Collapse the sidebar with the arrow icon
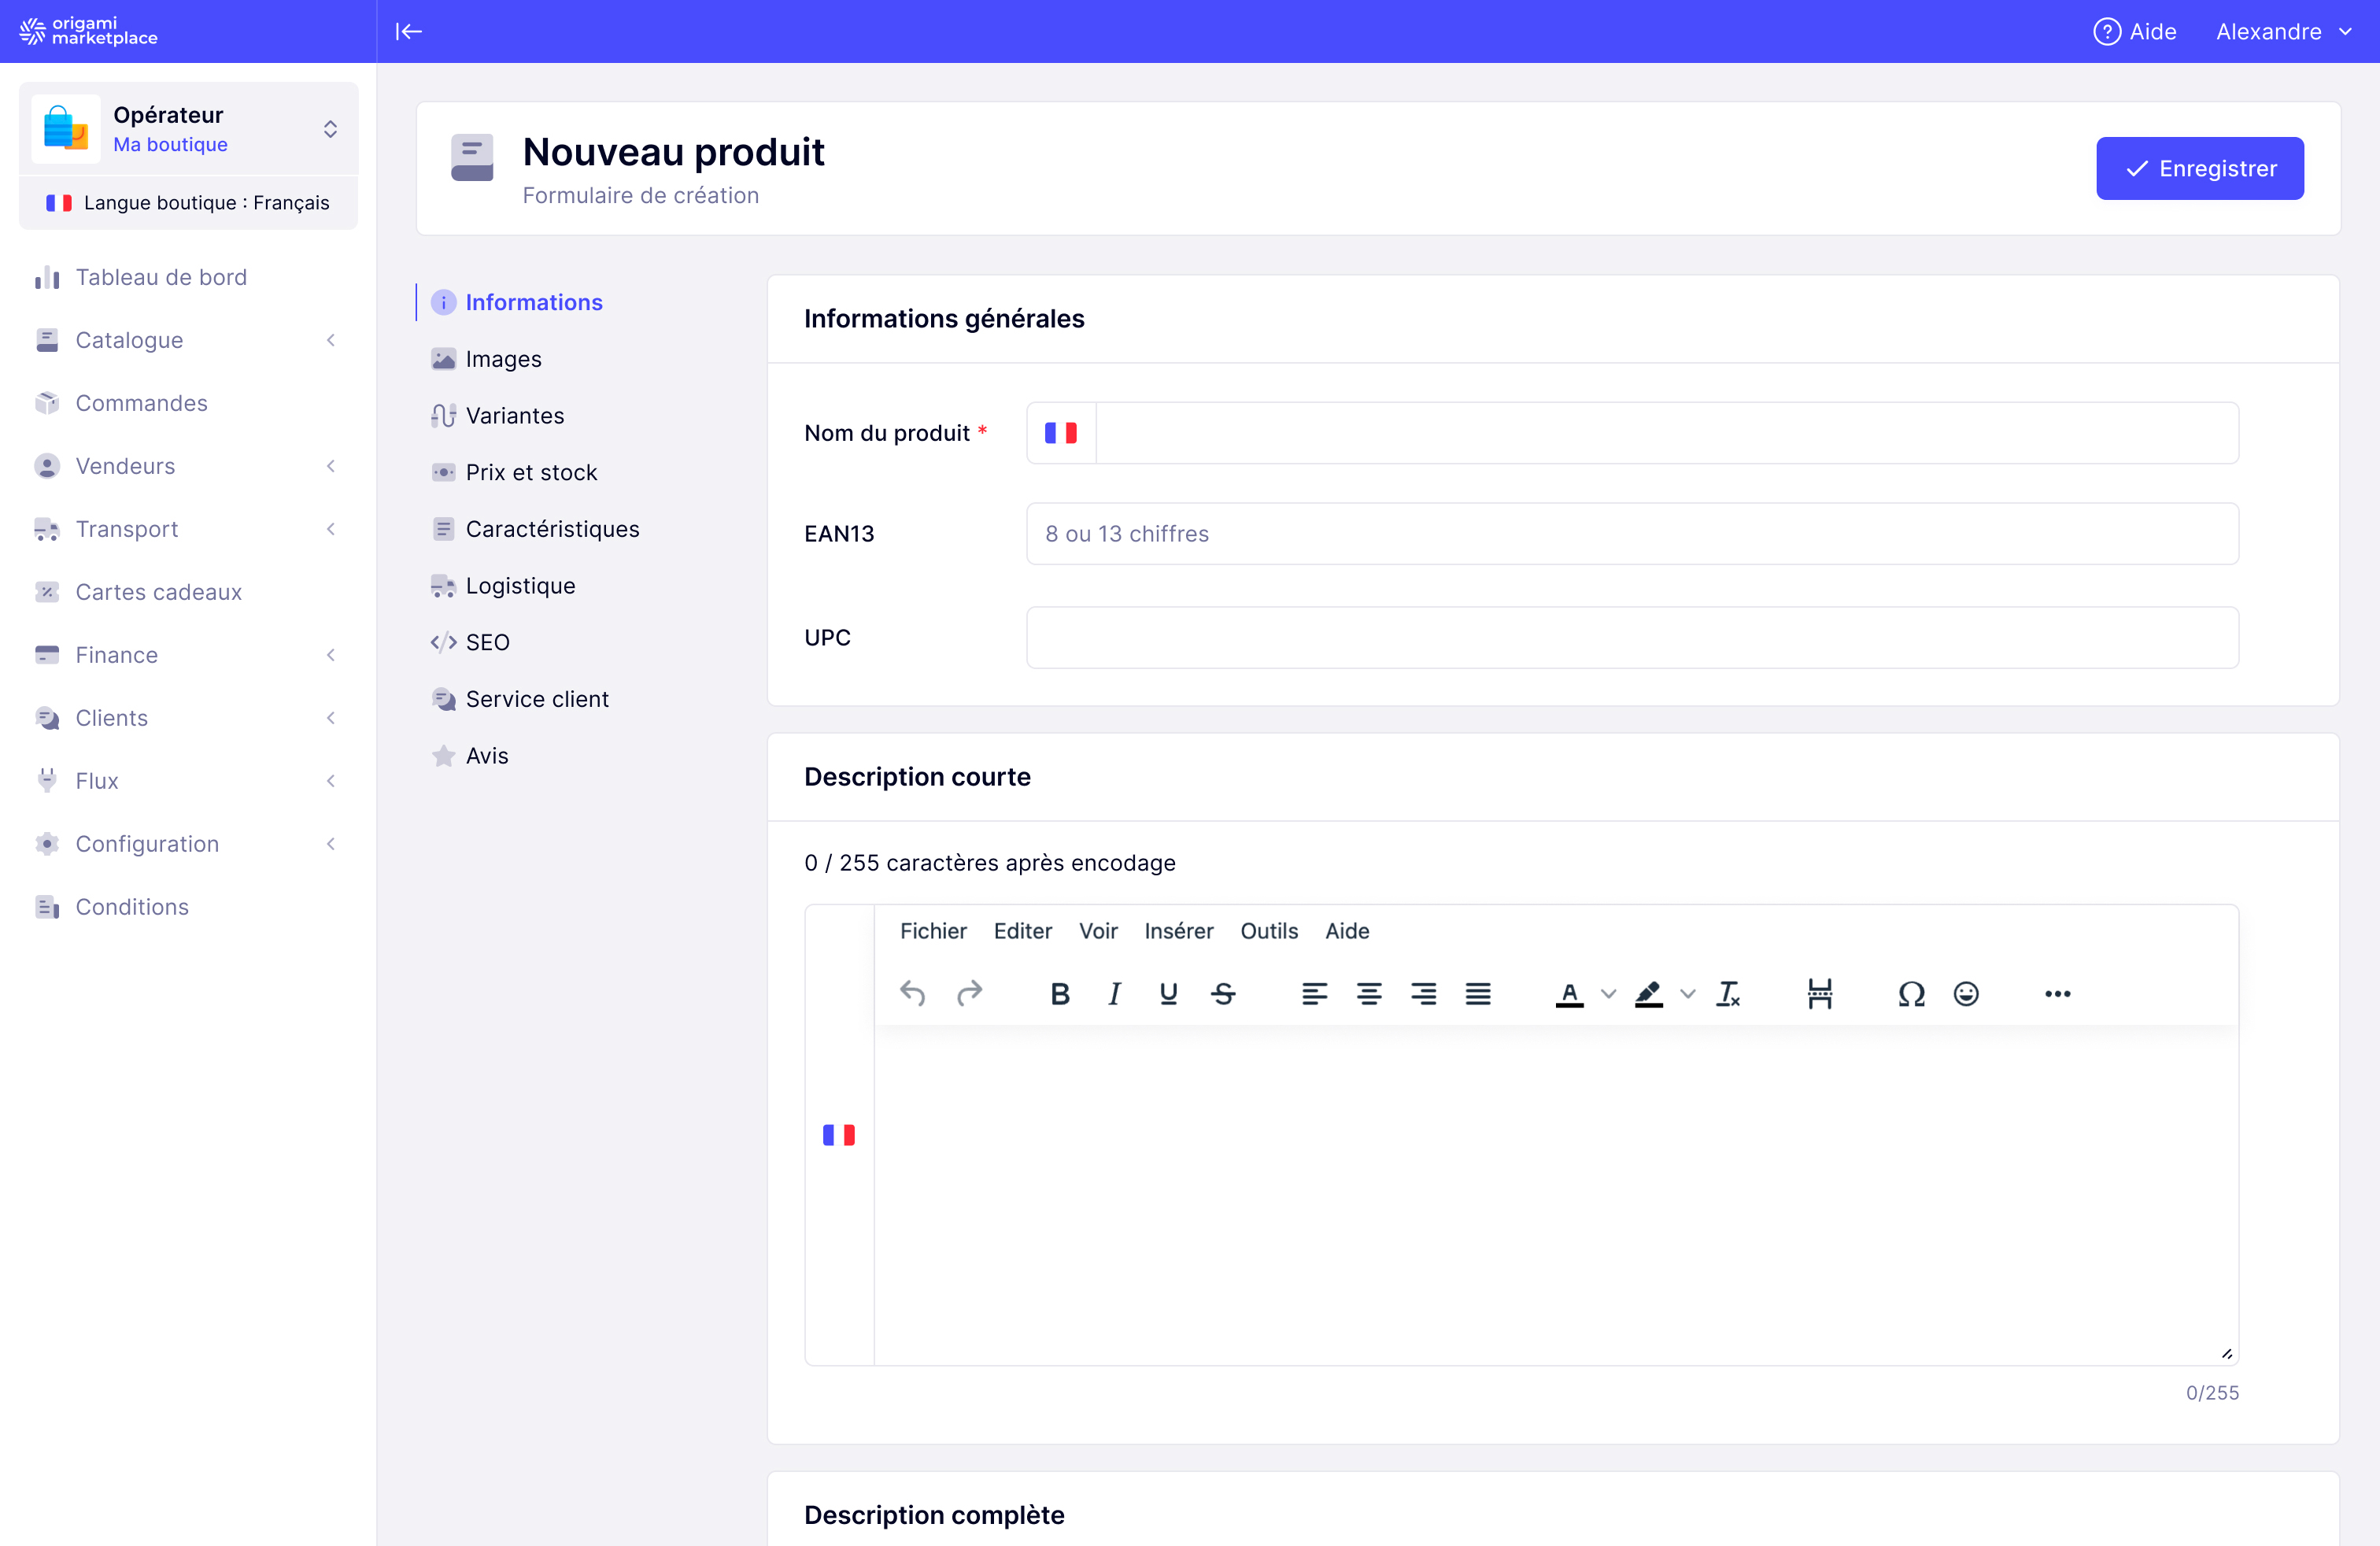Image resolution: width=2380 pixels, height=1546 pixels. tap(408, 31)
